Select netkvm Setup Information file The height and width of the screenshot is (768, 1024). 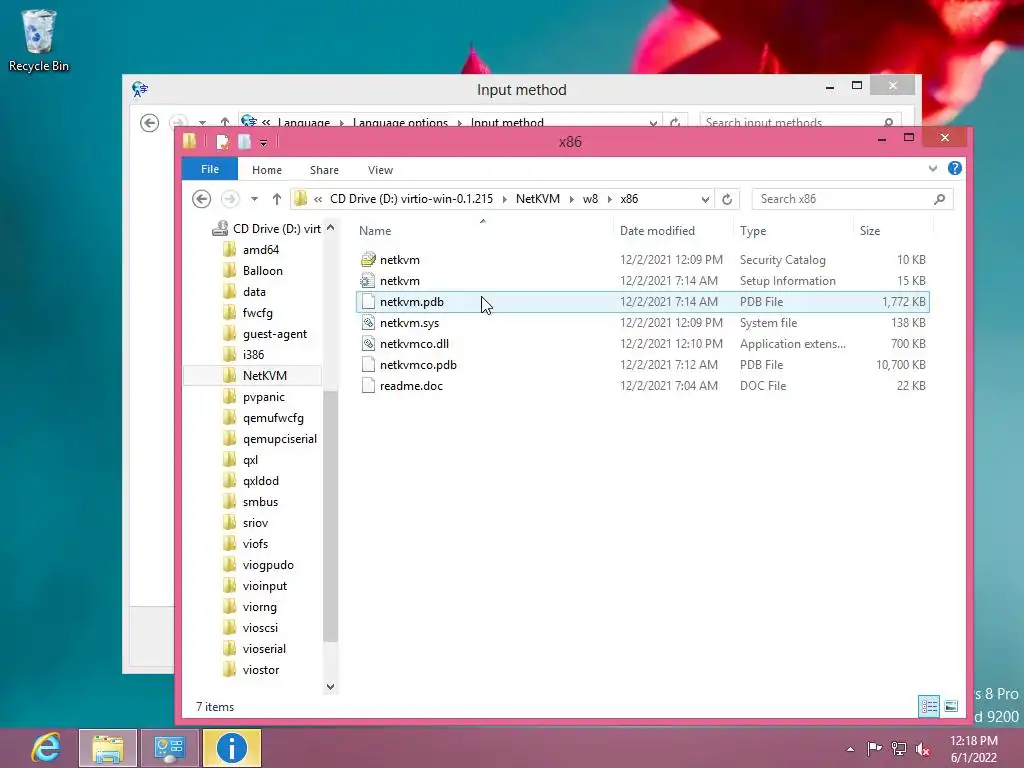[643, 281]
